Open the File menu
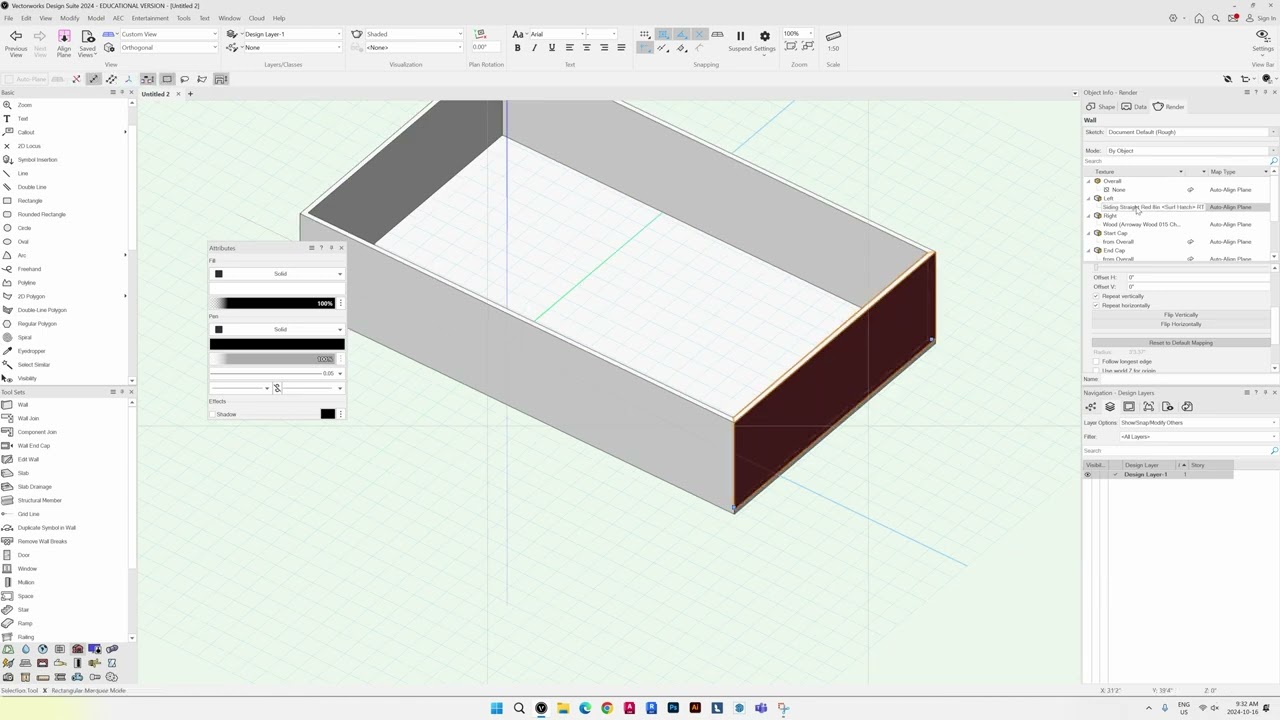 tap(9, 18)
